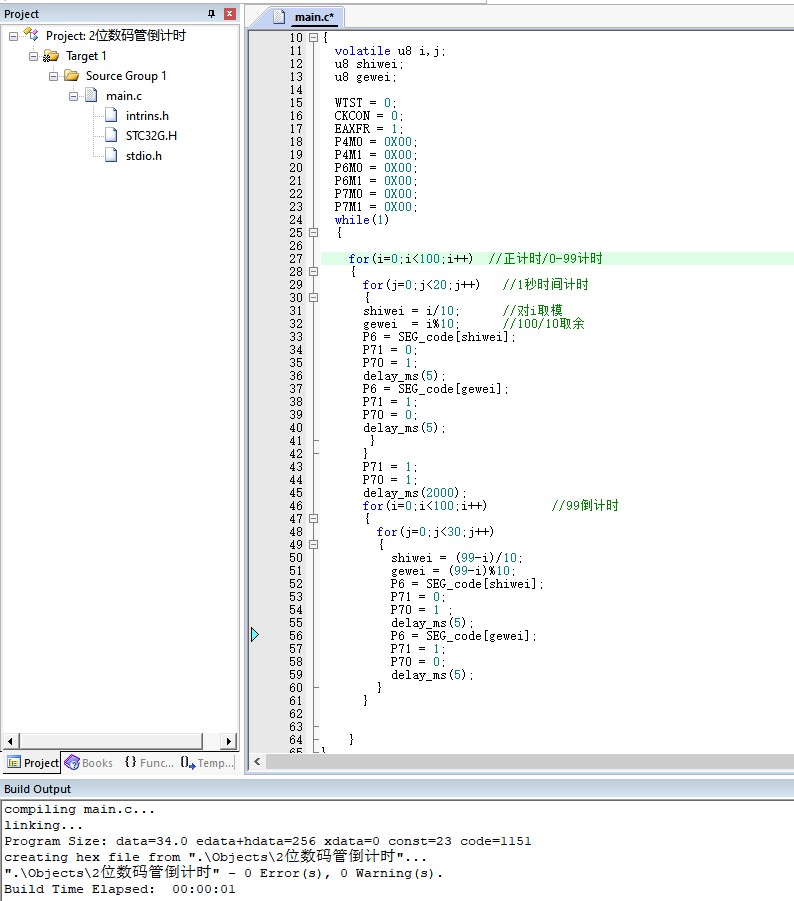Fold the code block at line 25

point(314,233)
